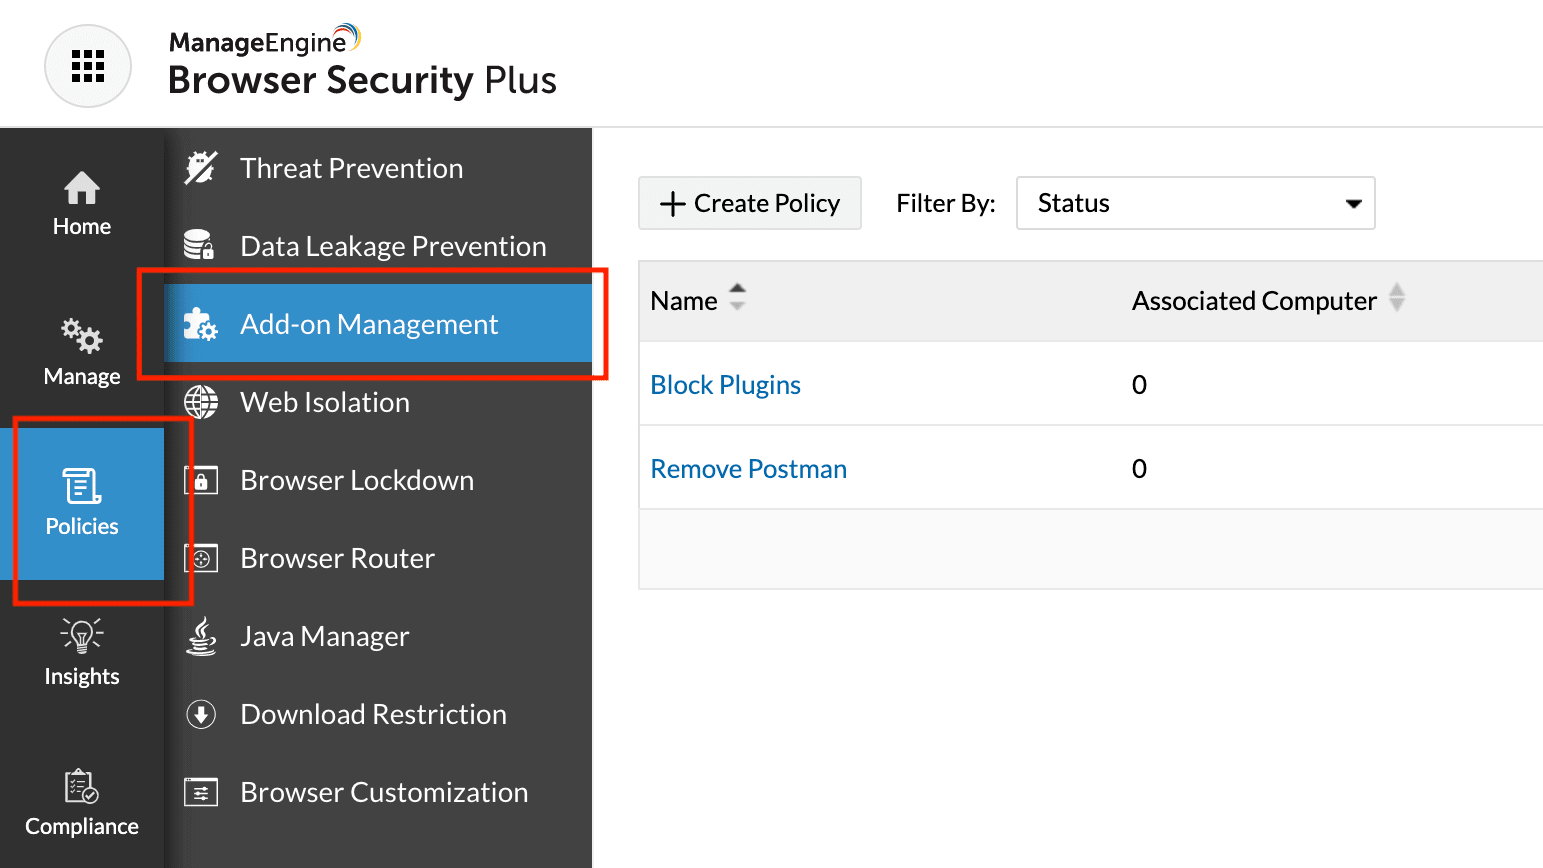Click the Java Manager coffee icon
This screenshot has height=868, width=1543.
click(201, 636)
